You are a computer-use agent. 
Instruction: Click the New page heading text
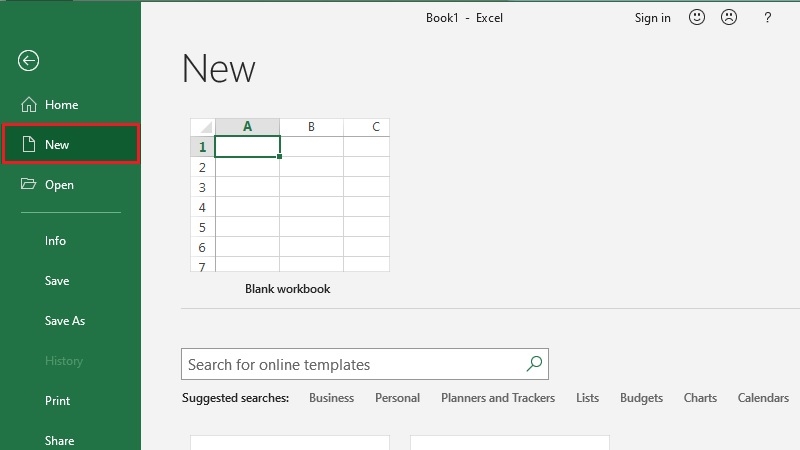(218, 69)
